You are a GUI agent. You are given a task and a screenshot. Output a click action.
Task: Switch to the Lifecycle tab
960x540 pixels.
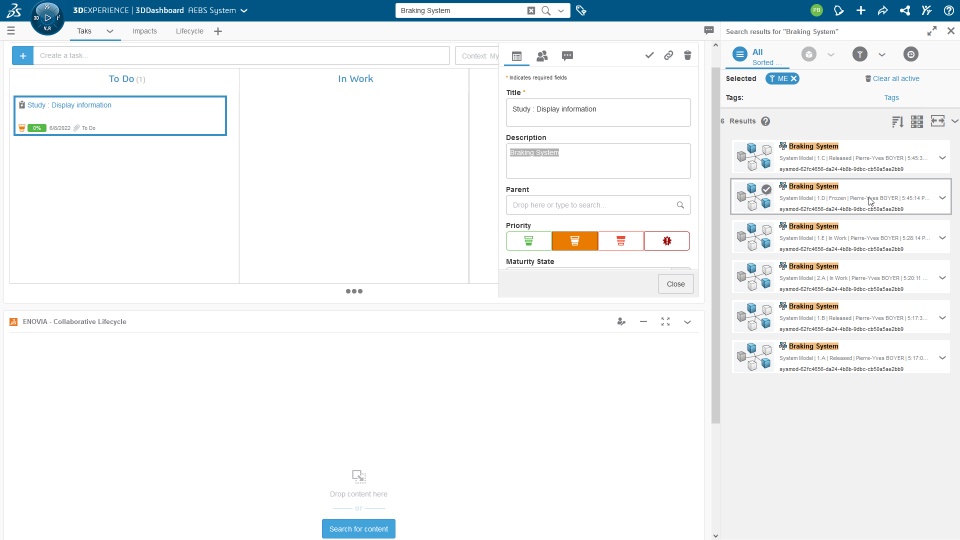coord(189,31)
